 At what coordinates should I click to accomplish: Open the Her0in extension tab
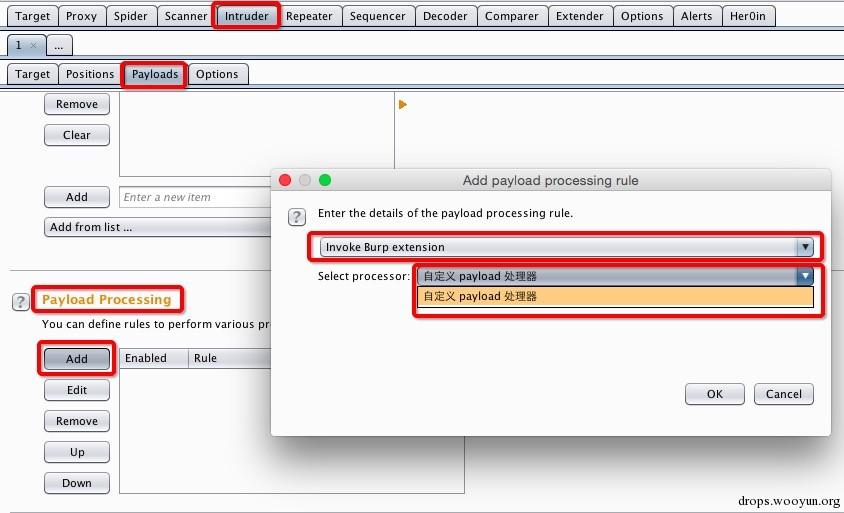[x=748, y=16]
